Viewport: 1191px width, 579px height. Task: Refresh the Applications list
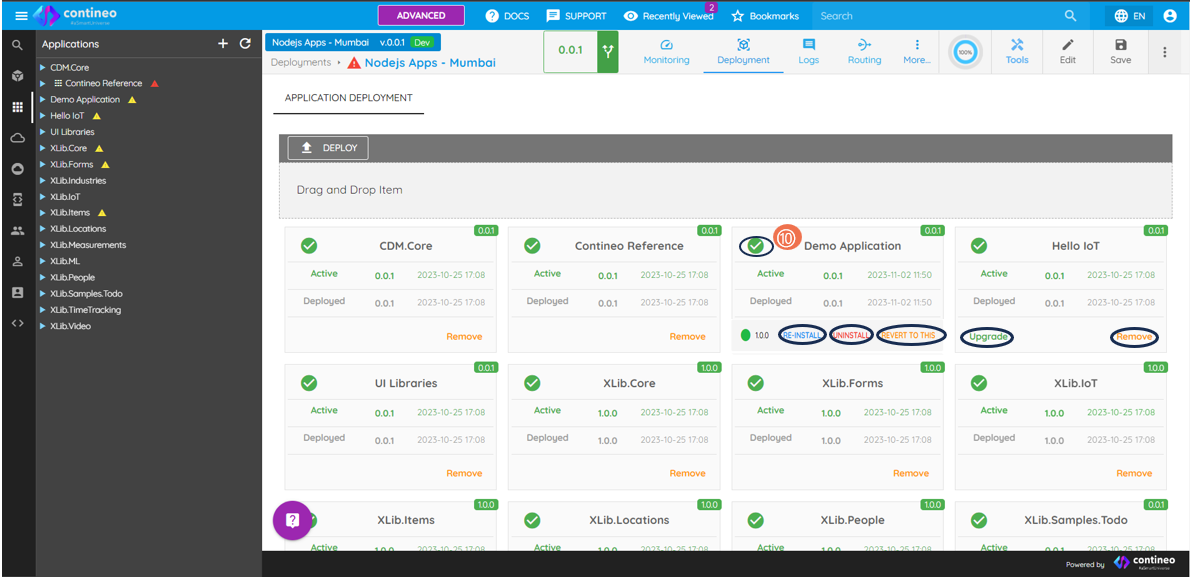pyautogui.click(x=245, y=44)
